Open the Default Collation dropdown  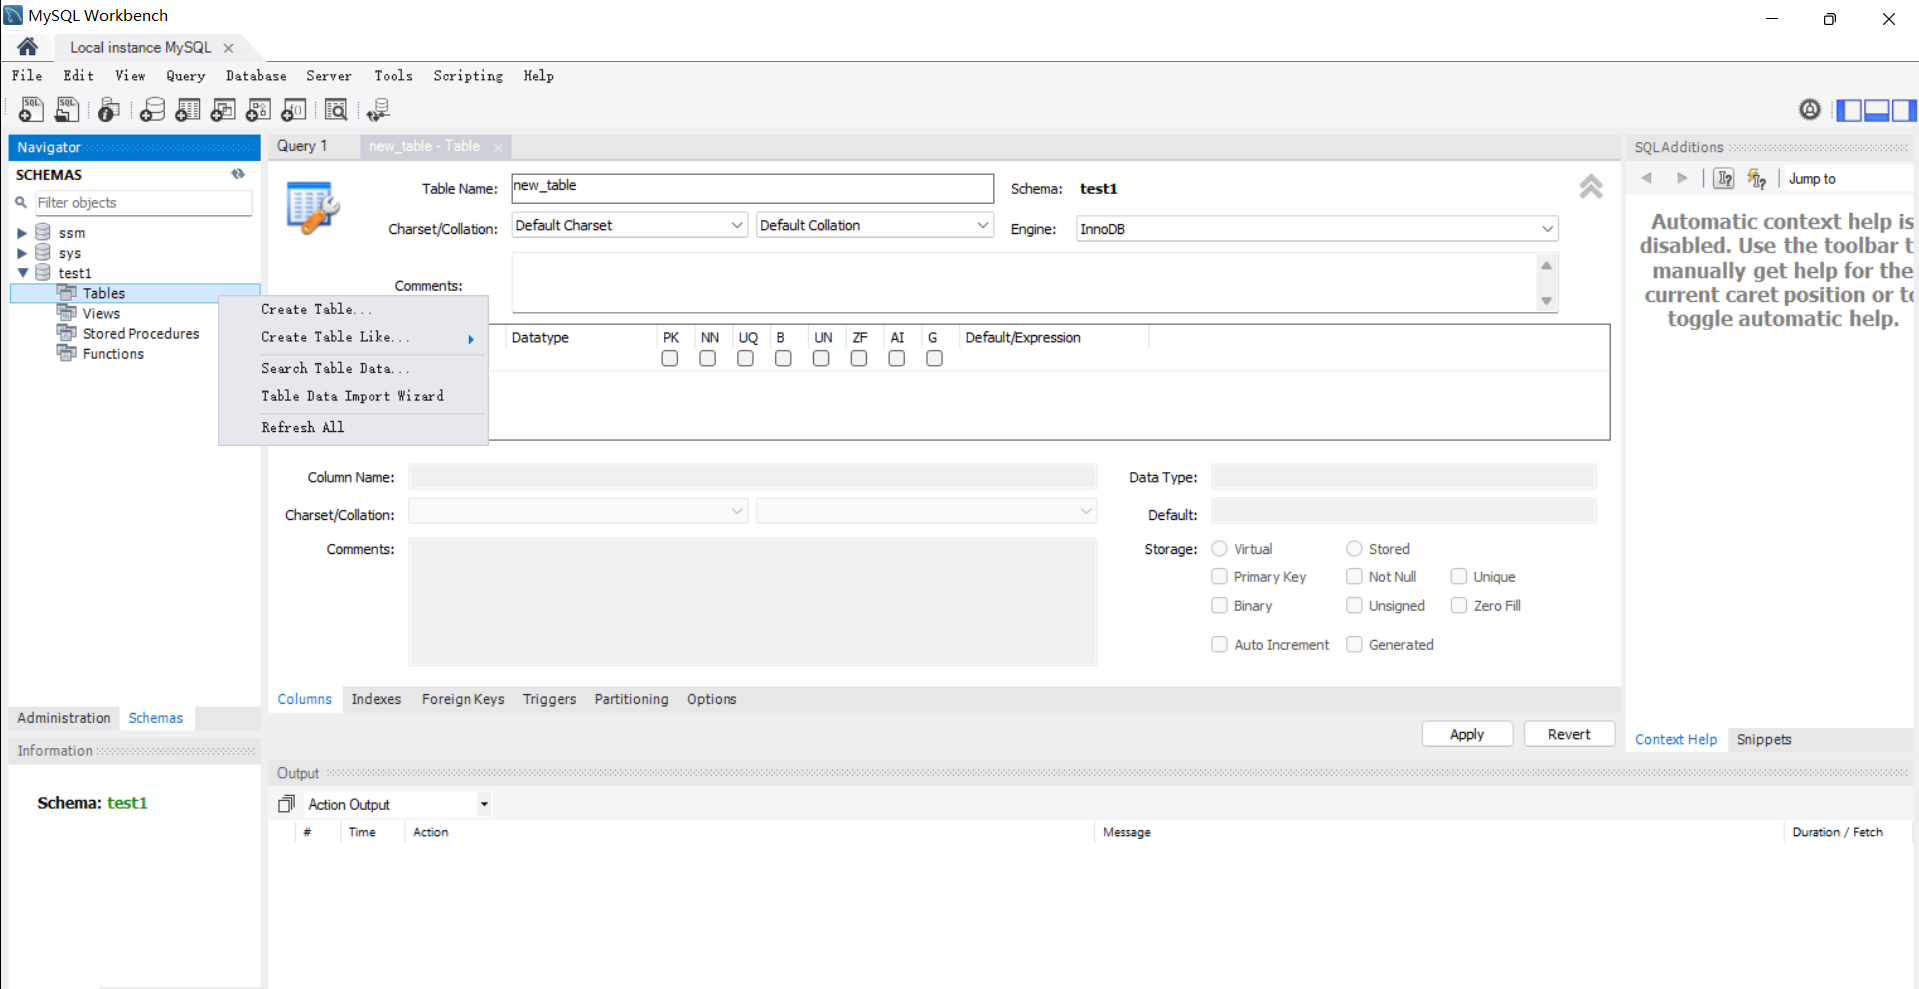click(x=874, y=225)
